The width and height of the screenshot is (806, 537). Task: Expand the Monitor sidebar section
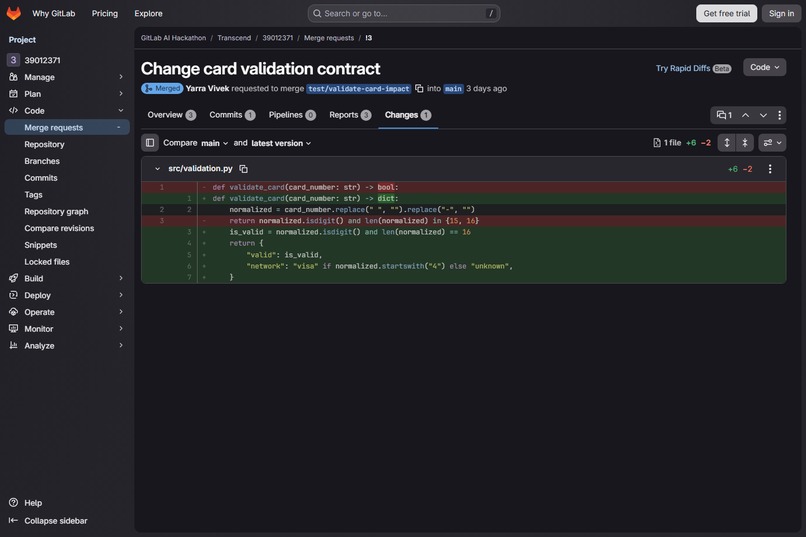(x=65, y=329)
